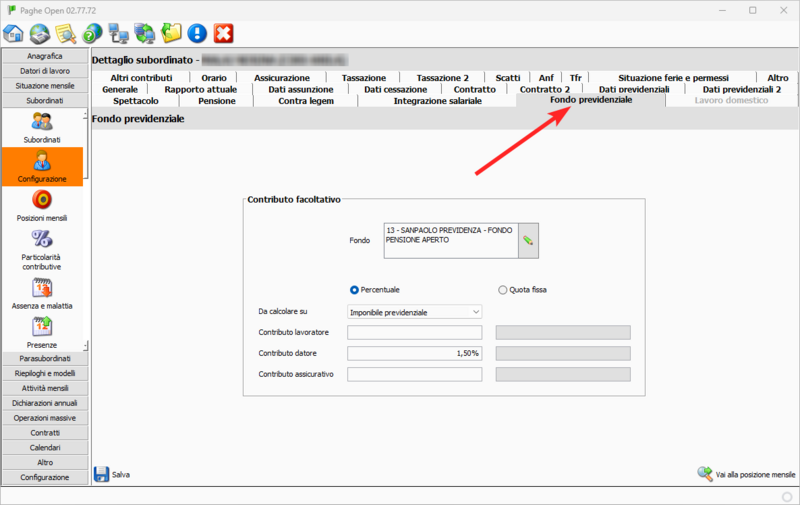Click the green edit icon beside Fondo
Image resolution: width=800 pixels, height=505 pixels.
click(527, 240)
